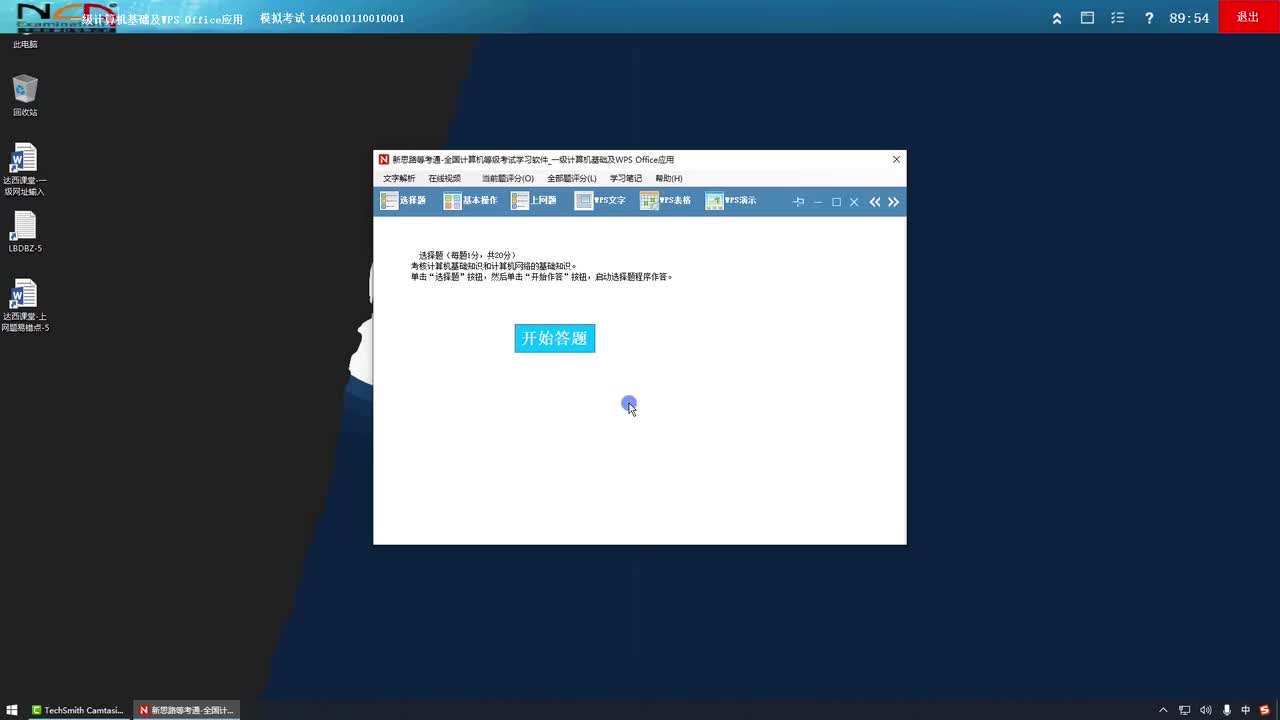The image size is (1280, 720).
Task: Click the 新思路等考通 title bar app icon
Action: point(384,160)
